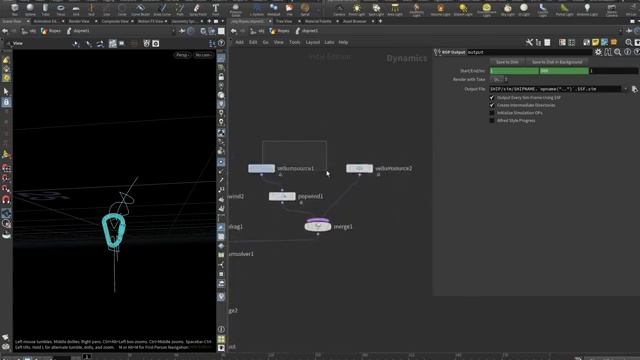Click the back arrow in scene view path bar

click(5, 31)
